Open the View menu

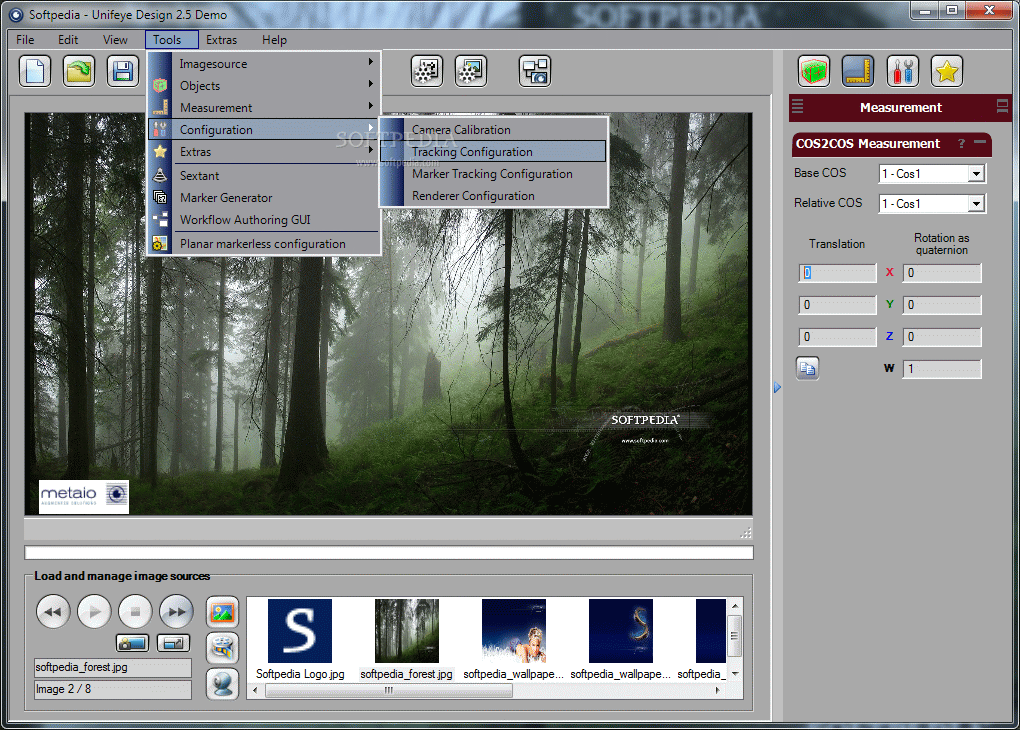click(115, 40)
